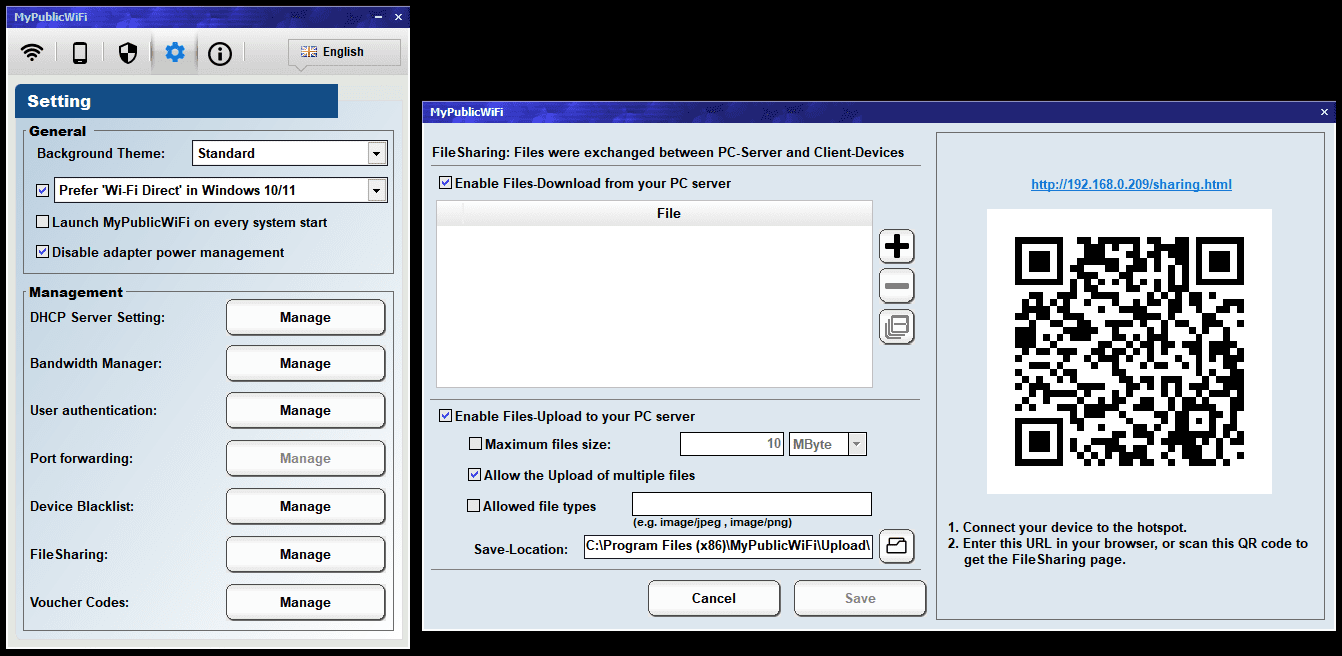Browse folder icon for Save-Location
Image resolution: width=1342 pixels, height=656 pixels.
coord(897,547)
